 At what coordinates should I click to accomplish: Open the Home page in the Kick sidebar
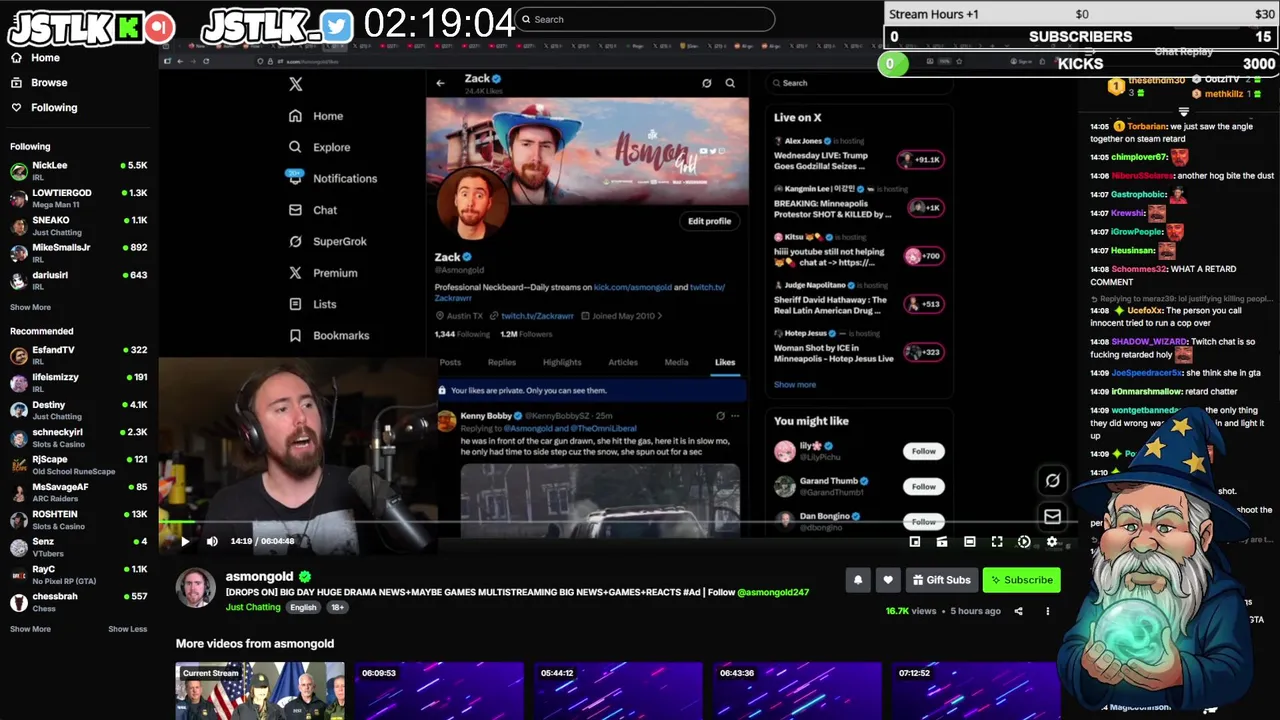(35, 58)
